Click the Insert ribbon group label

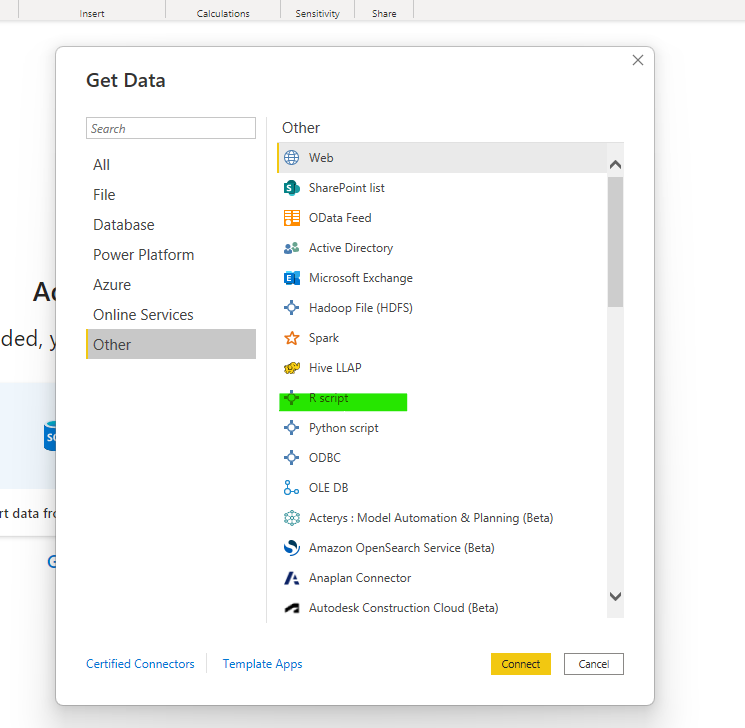click(92, 14)
